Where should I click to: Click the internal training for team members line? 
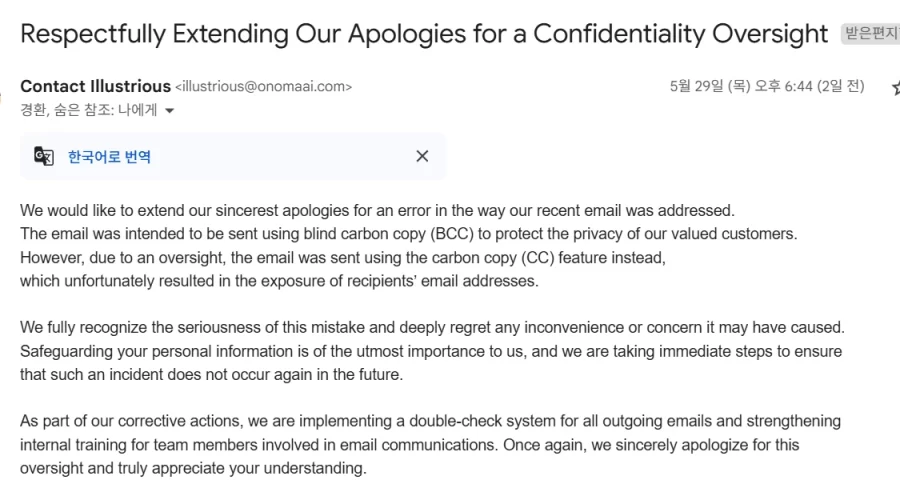point(410,445)
